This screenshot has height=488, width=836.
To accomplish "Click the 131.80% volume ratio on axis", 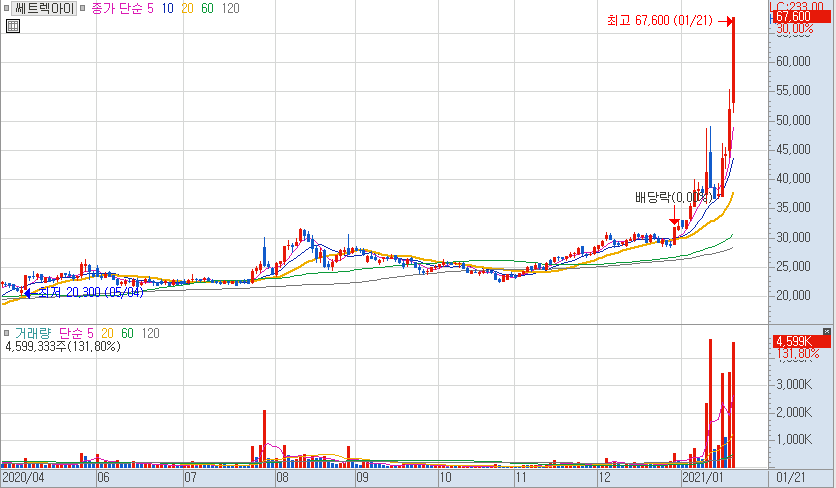I will click(x=798, y=354).
